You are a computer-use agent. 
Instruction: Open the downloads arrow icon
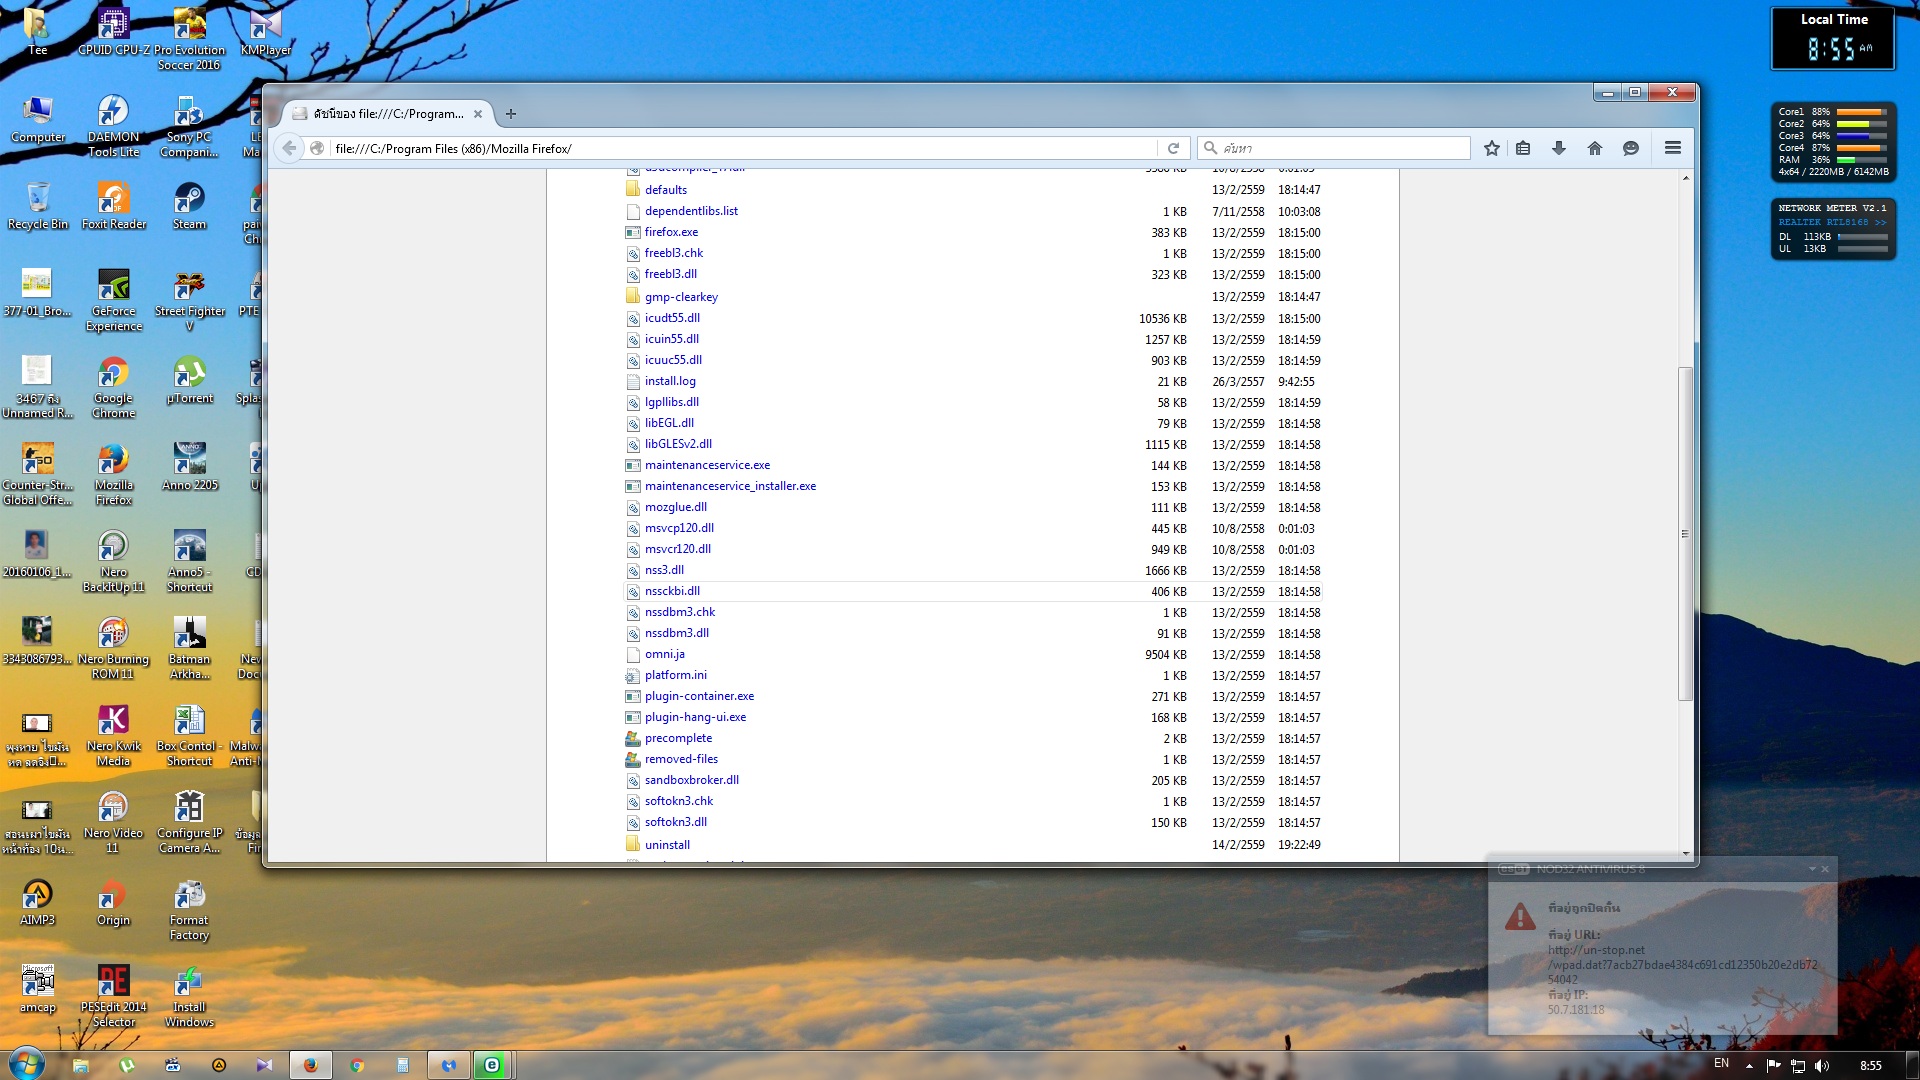[x=1559, y=148]
